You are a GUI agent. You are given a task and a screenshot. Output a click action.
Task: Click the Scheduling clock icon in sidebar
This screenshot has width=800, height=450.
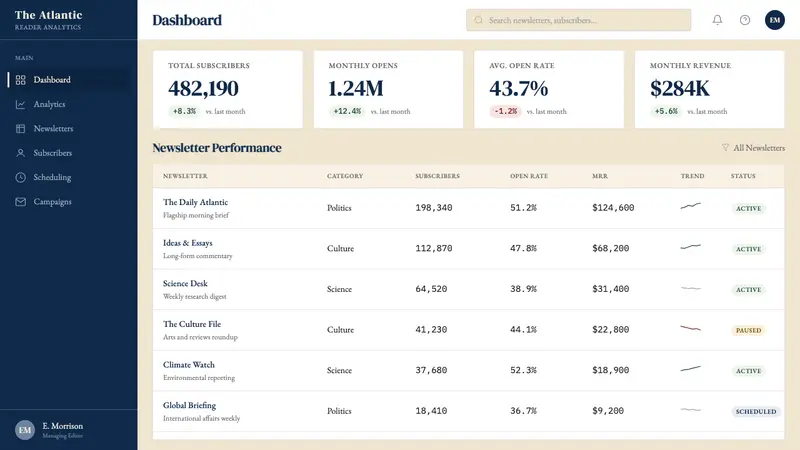pos(20,177)
